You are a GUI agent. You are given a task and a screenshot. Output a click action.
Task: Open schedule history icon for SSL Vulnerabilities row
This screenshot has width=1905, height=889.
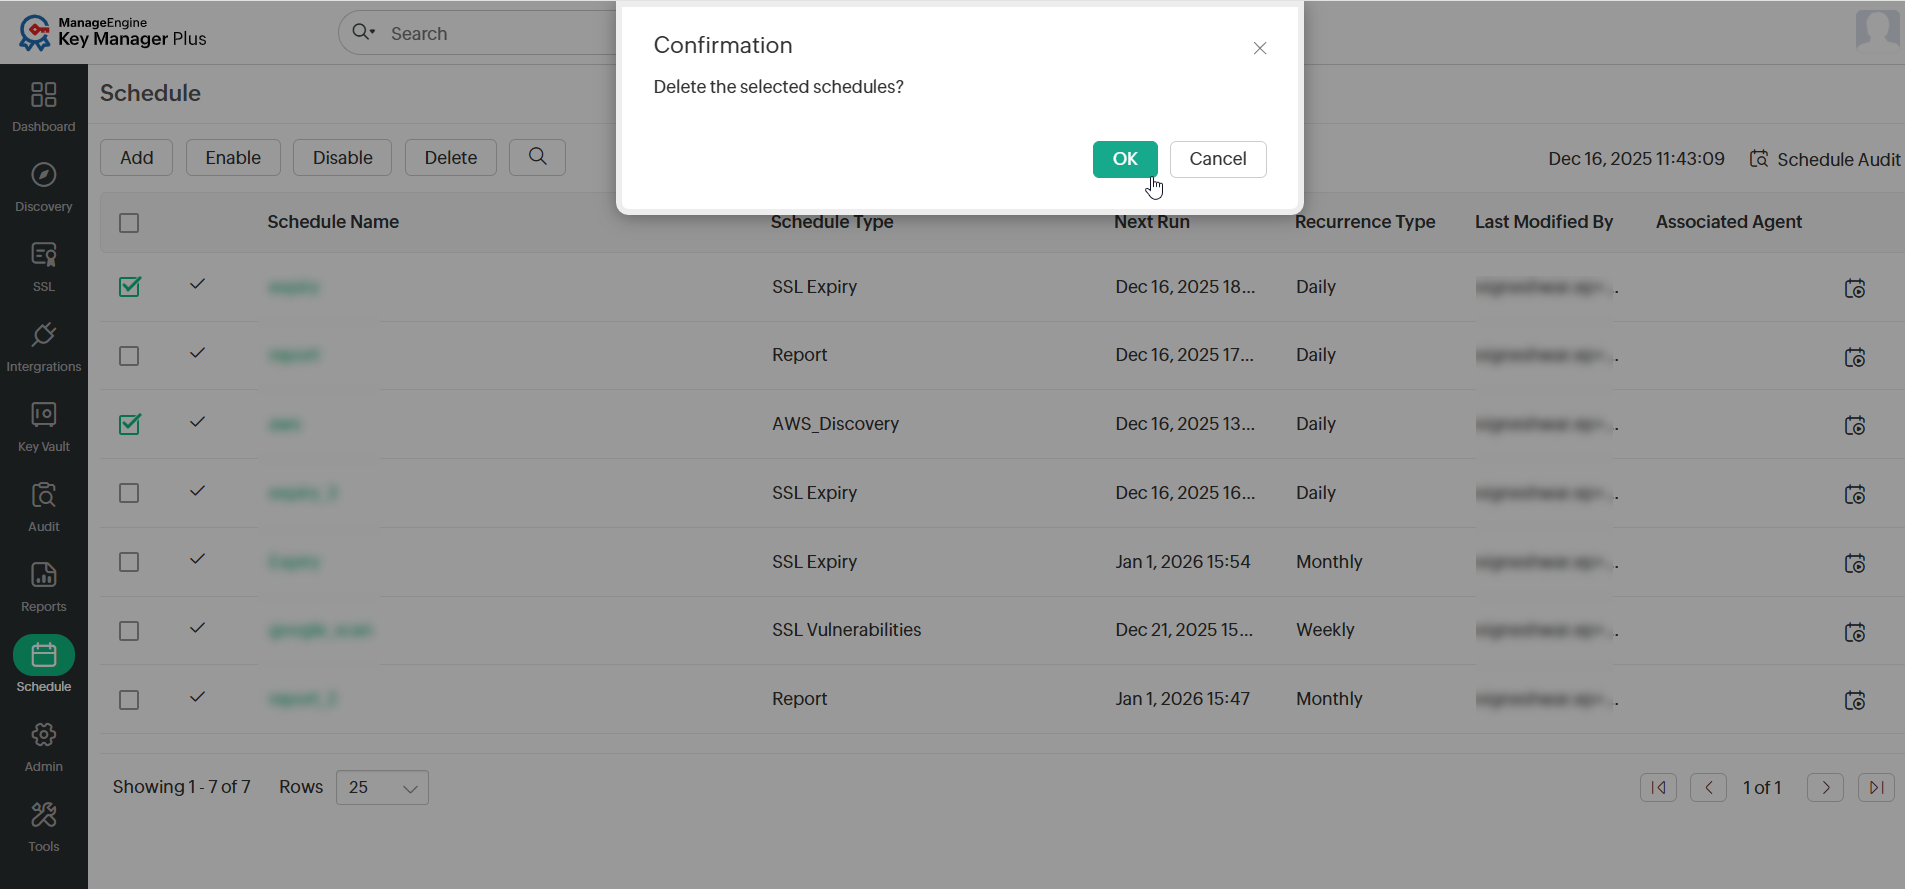point(1855,632)
